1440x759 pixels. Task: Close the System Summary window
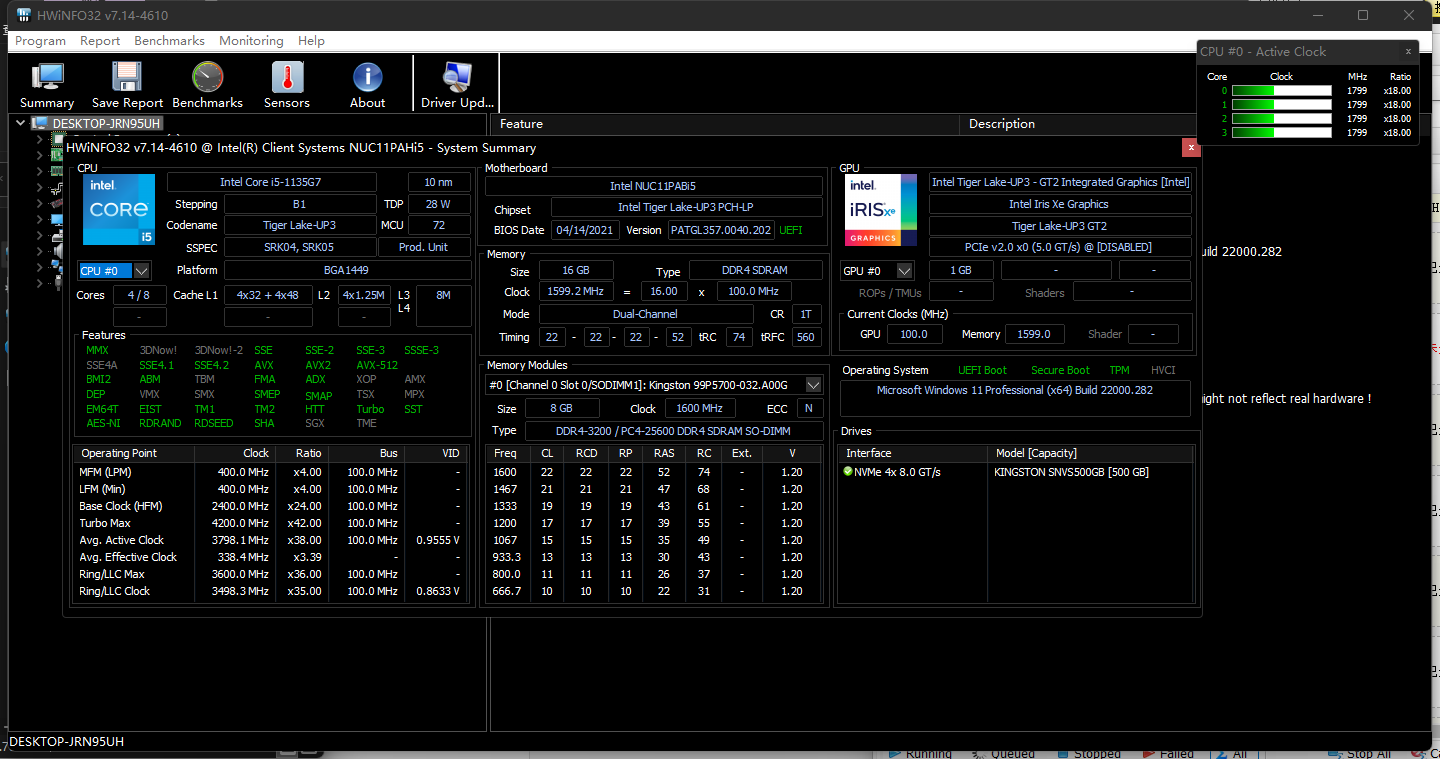[x=1190, y=147]
